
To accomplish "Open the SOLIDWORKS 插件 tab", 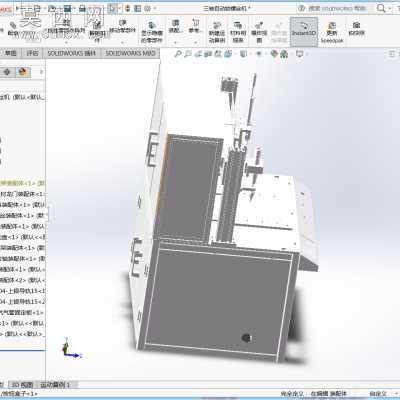I will [72, 53].
